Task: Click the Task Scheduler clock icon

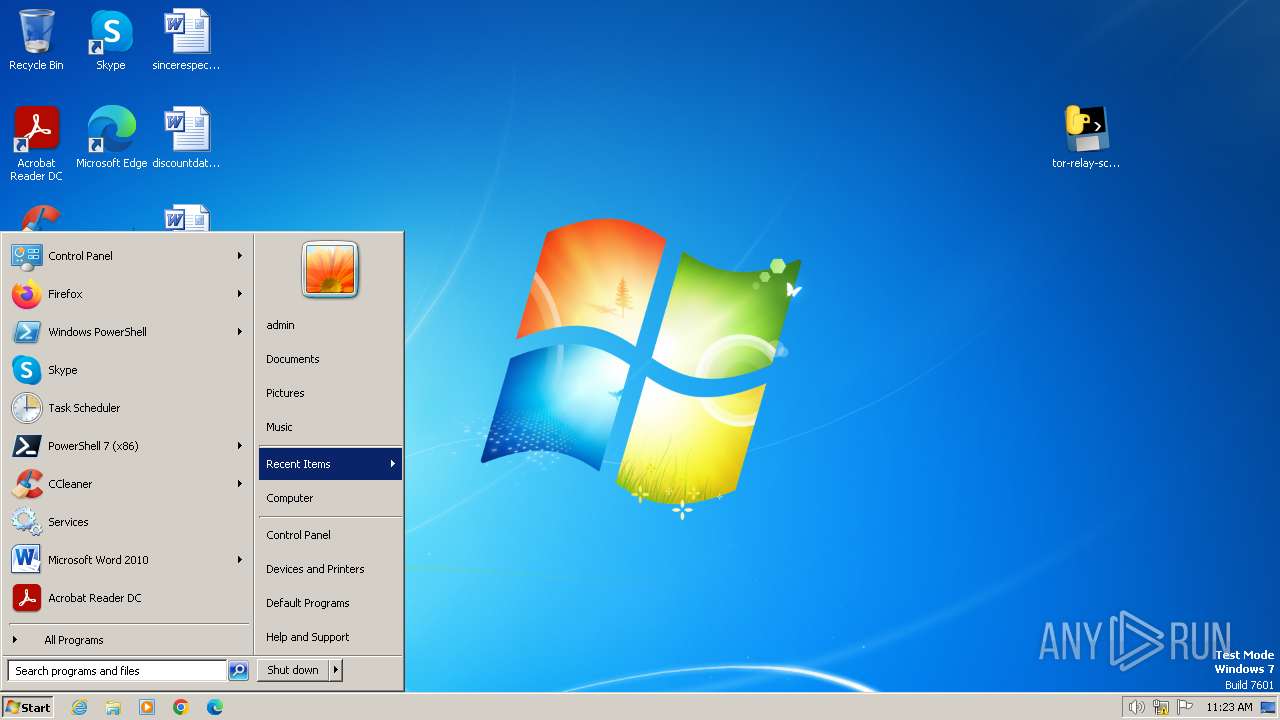Action: [26, 408]
